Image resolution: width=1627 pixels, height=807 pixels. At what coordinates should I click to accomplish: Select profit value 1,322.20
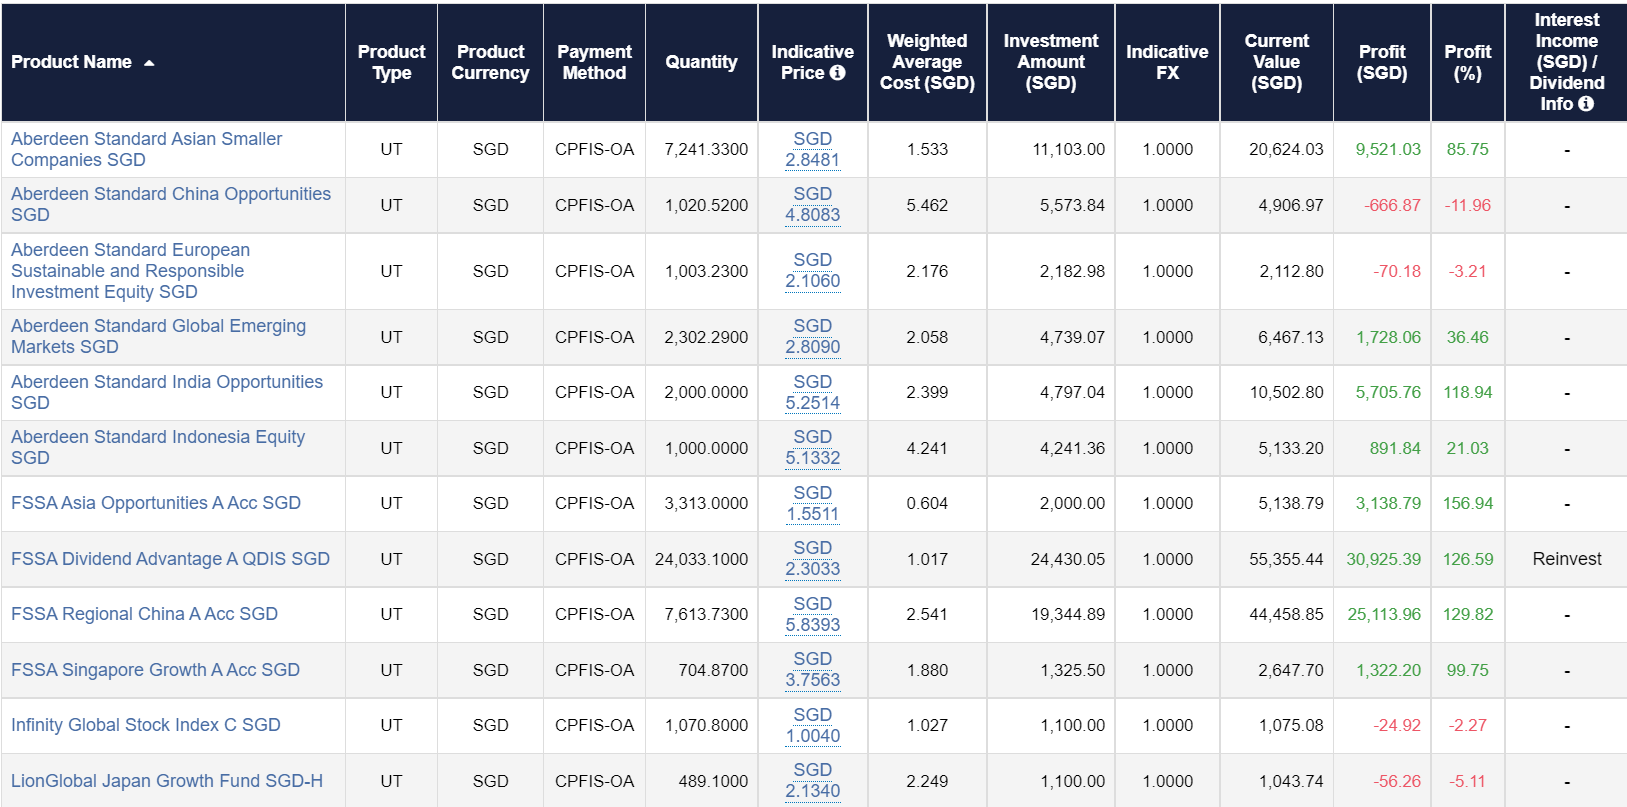point(1388,670)
